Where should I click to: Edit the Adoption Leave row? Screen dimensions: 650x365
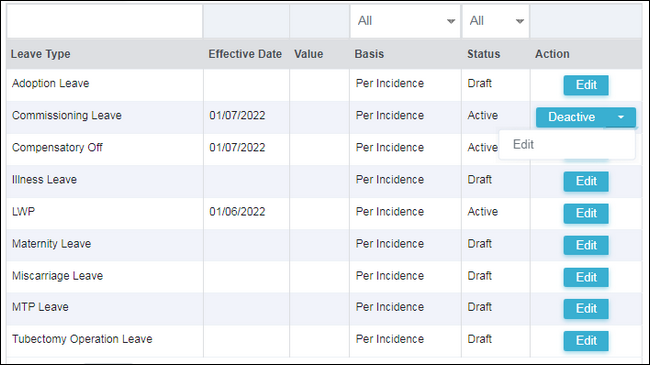pyautogui.click(x=586, y=85)
